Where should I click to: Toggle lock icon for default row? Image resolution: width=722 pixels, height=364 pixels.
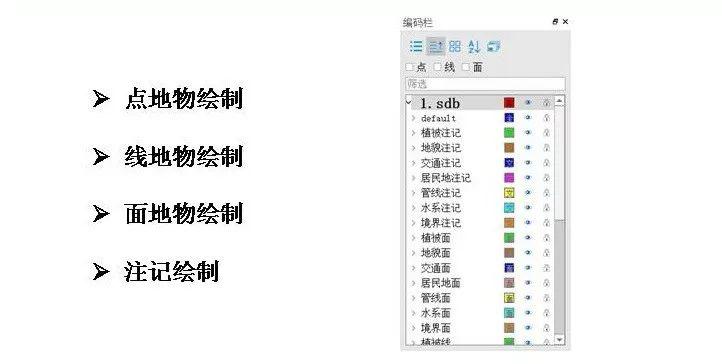pos(547,118)
